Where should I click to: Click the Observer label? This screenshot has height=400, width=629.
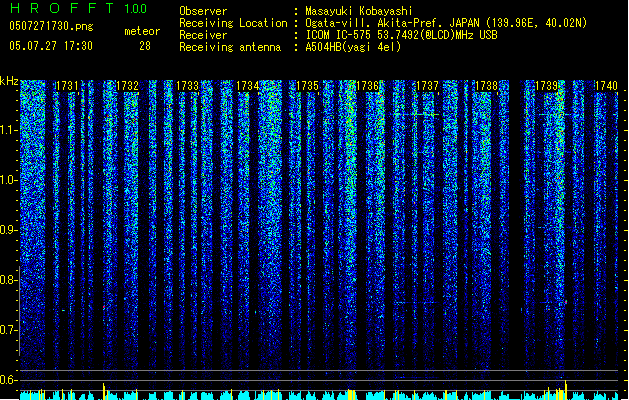pos(203,11)
